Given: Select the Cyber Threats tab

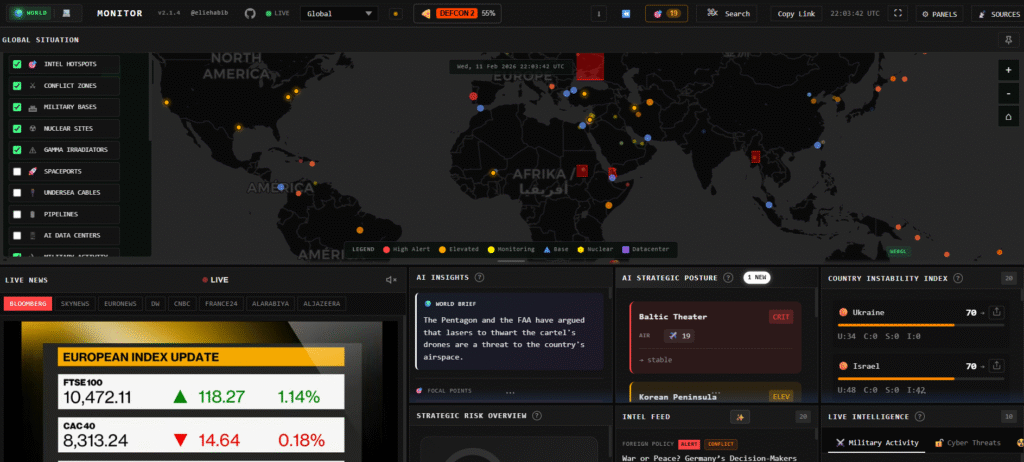Looking at the screenshot, I should [968, 442].
